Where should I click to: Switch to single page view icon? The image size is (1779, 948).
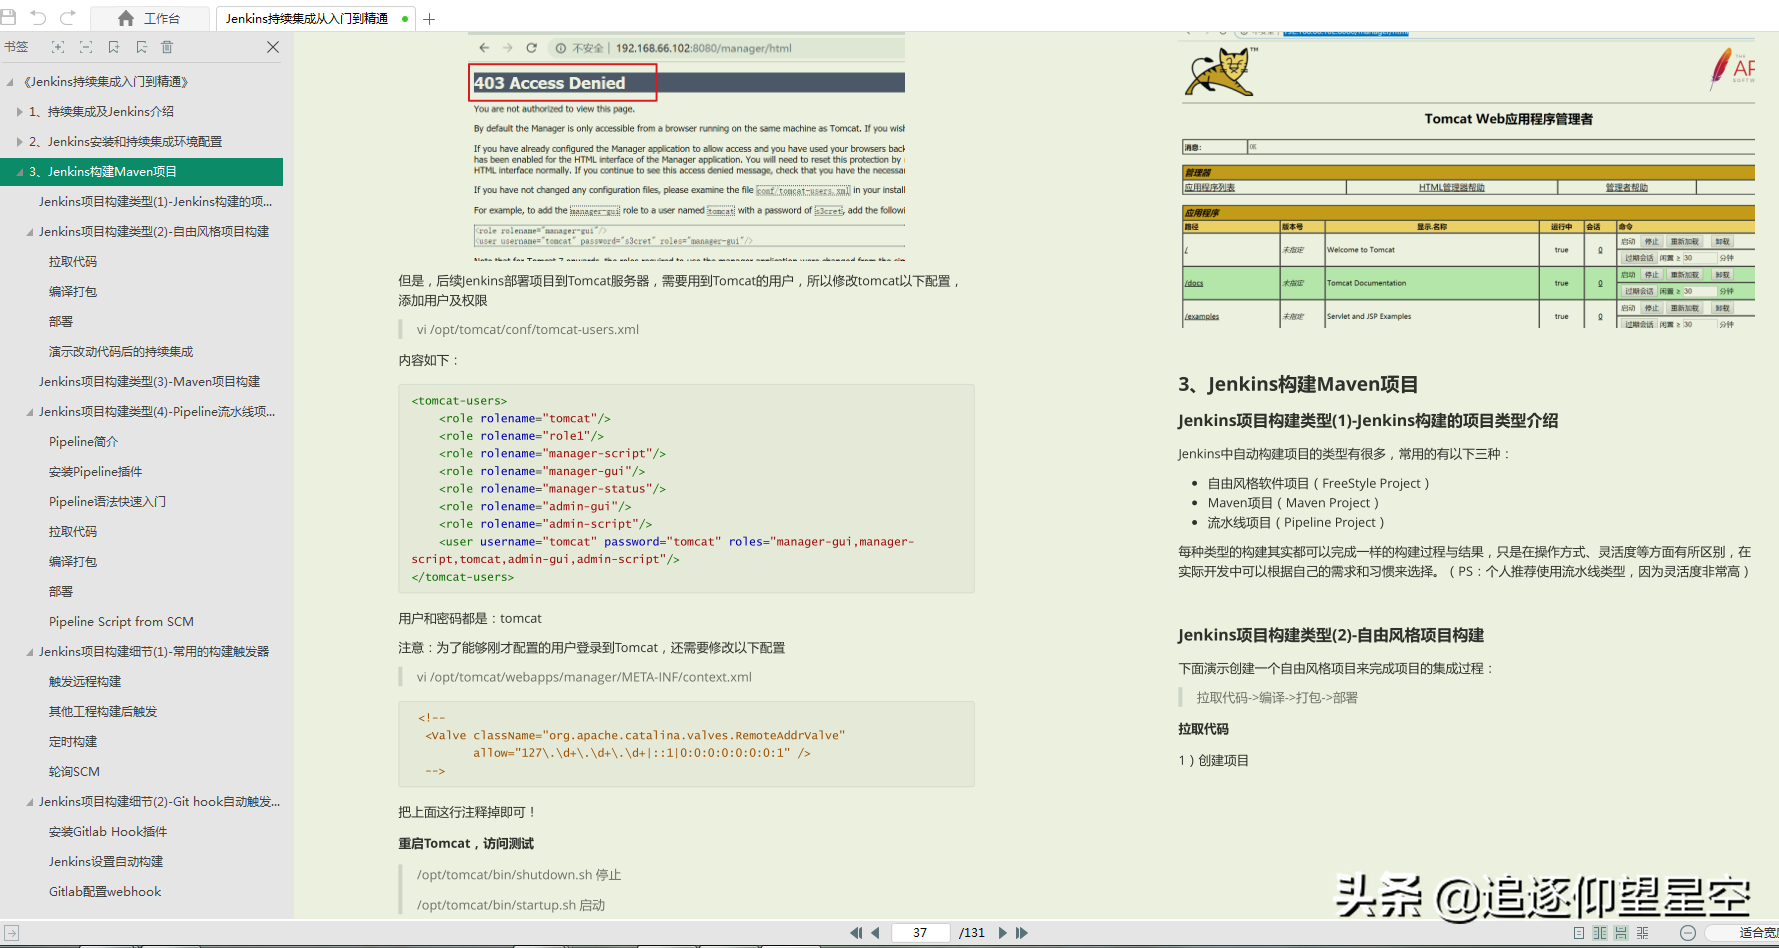click(1579, 933)
